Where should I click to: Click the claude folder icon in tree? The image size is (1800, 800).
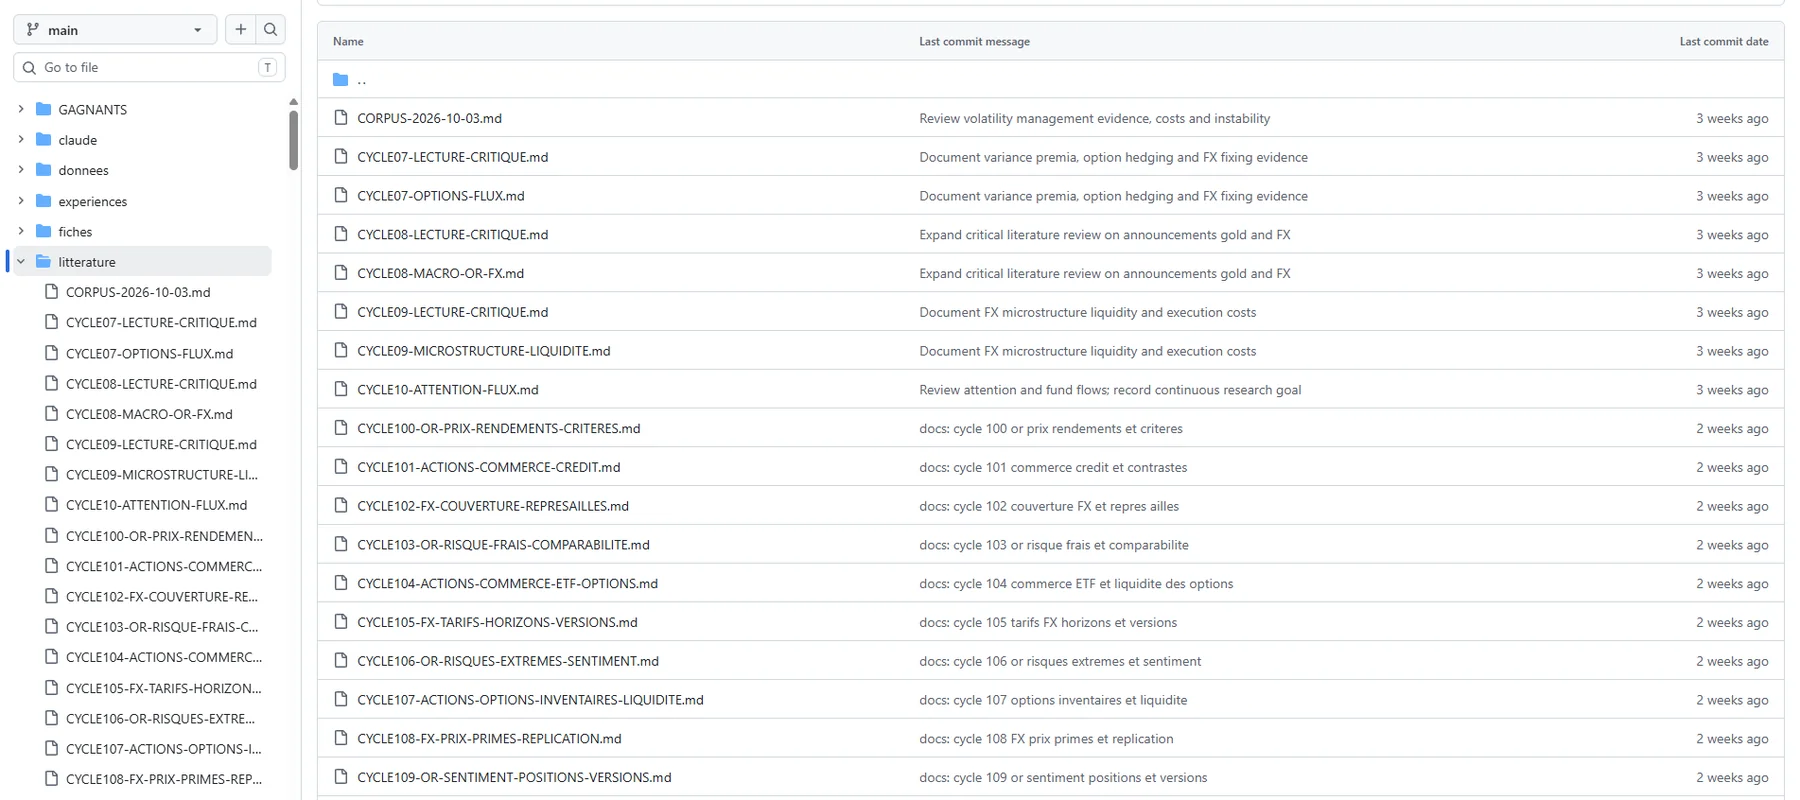(x=43, y=140)
